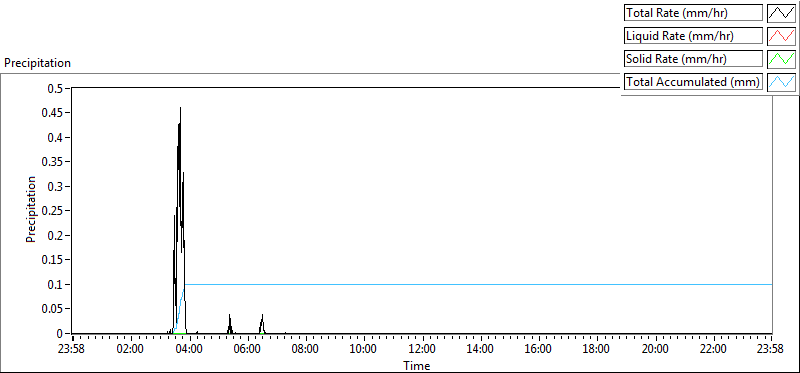The width and height of the screenshot is (800, 373).
Task: Click the Solid Rate green line-style icon
Action: click(x=781, y=59)
